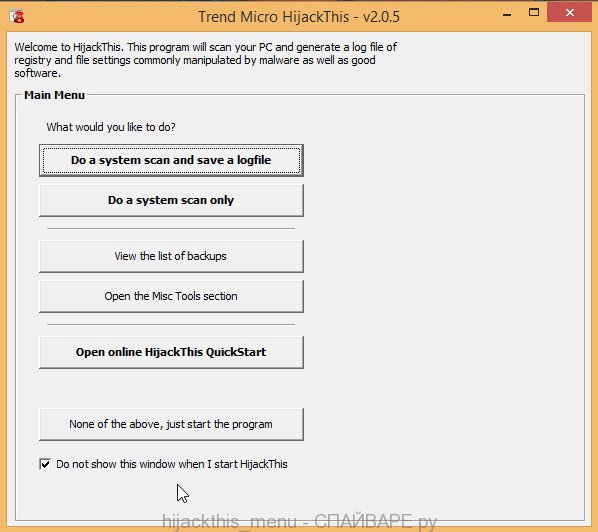This screenshot has width=598, height=532.
Task: Open the Misc Tools section
Action: tap(171, 296)
